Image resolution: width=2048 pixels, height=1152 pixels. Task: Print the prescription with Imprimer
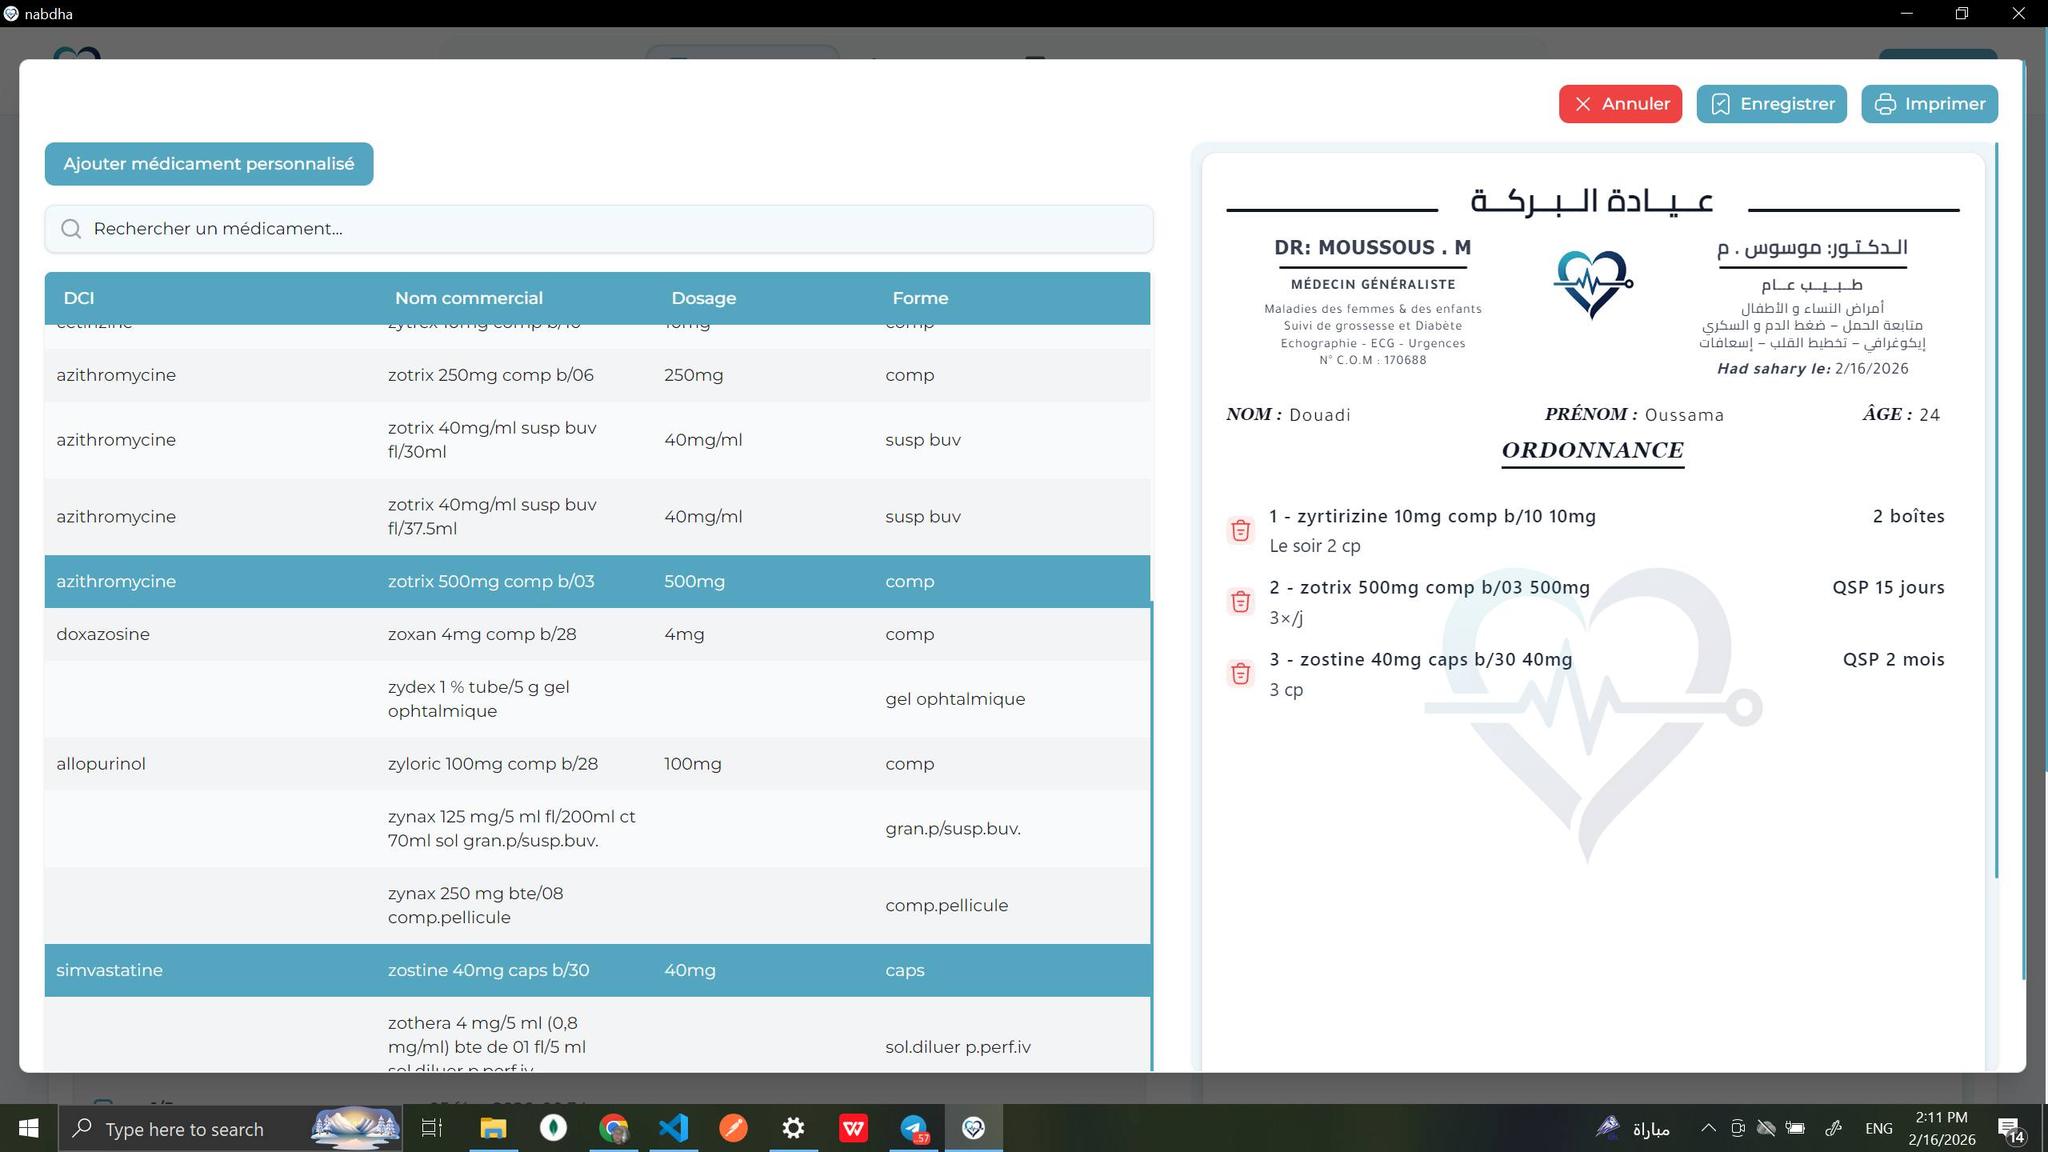pyautogui.click(x=1929, y=103)
